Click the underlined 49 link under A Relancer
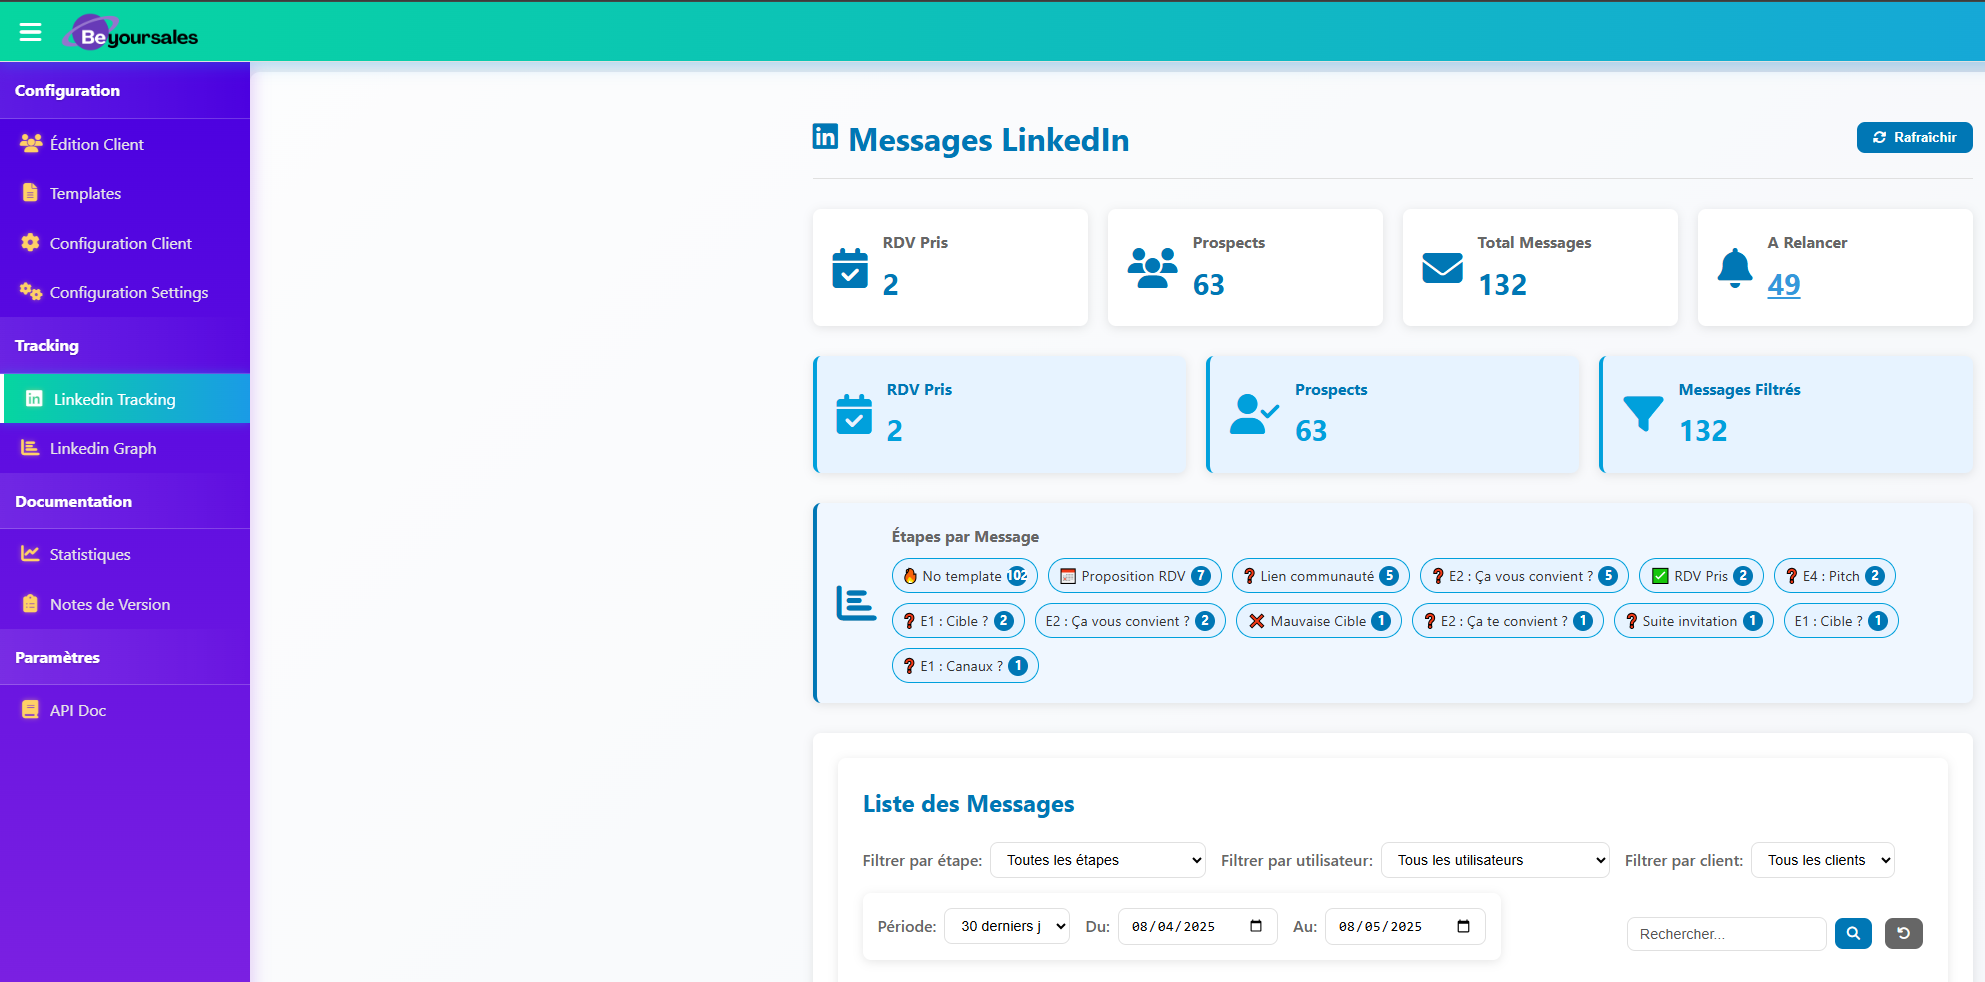This screenshot has height=982, width=1985. [x=1784, y=285]
